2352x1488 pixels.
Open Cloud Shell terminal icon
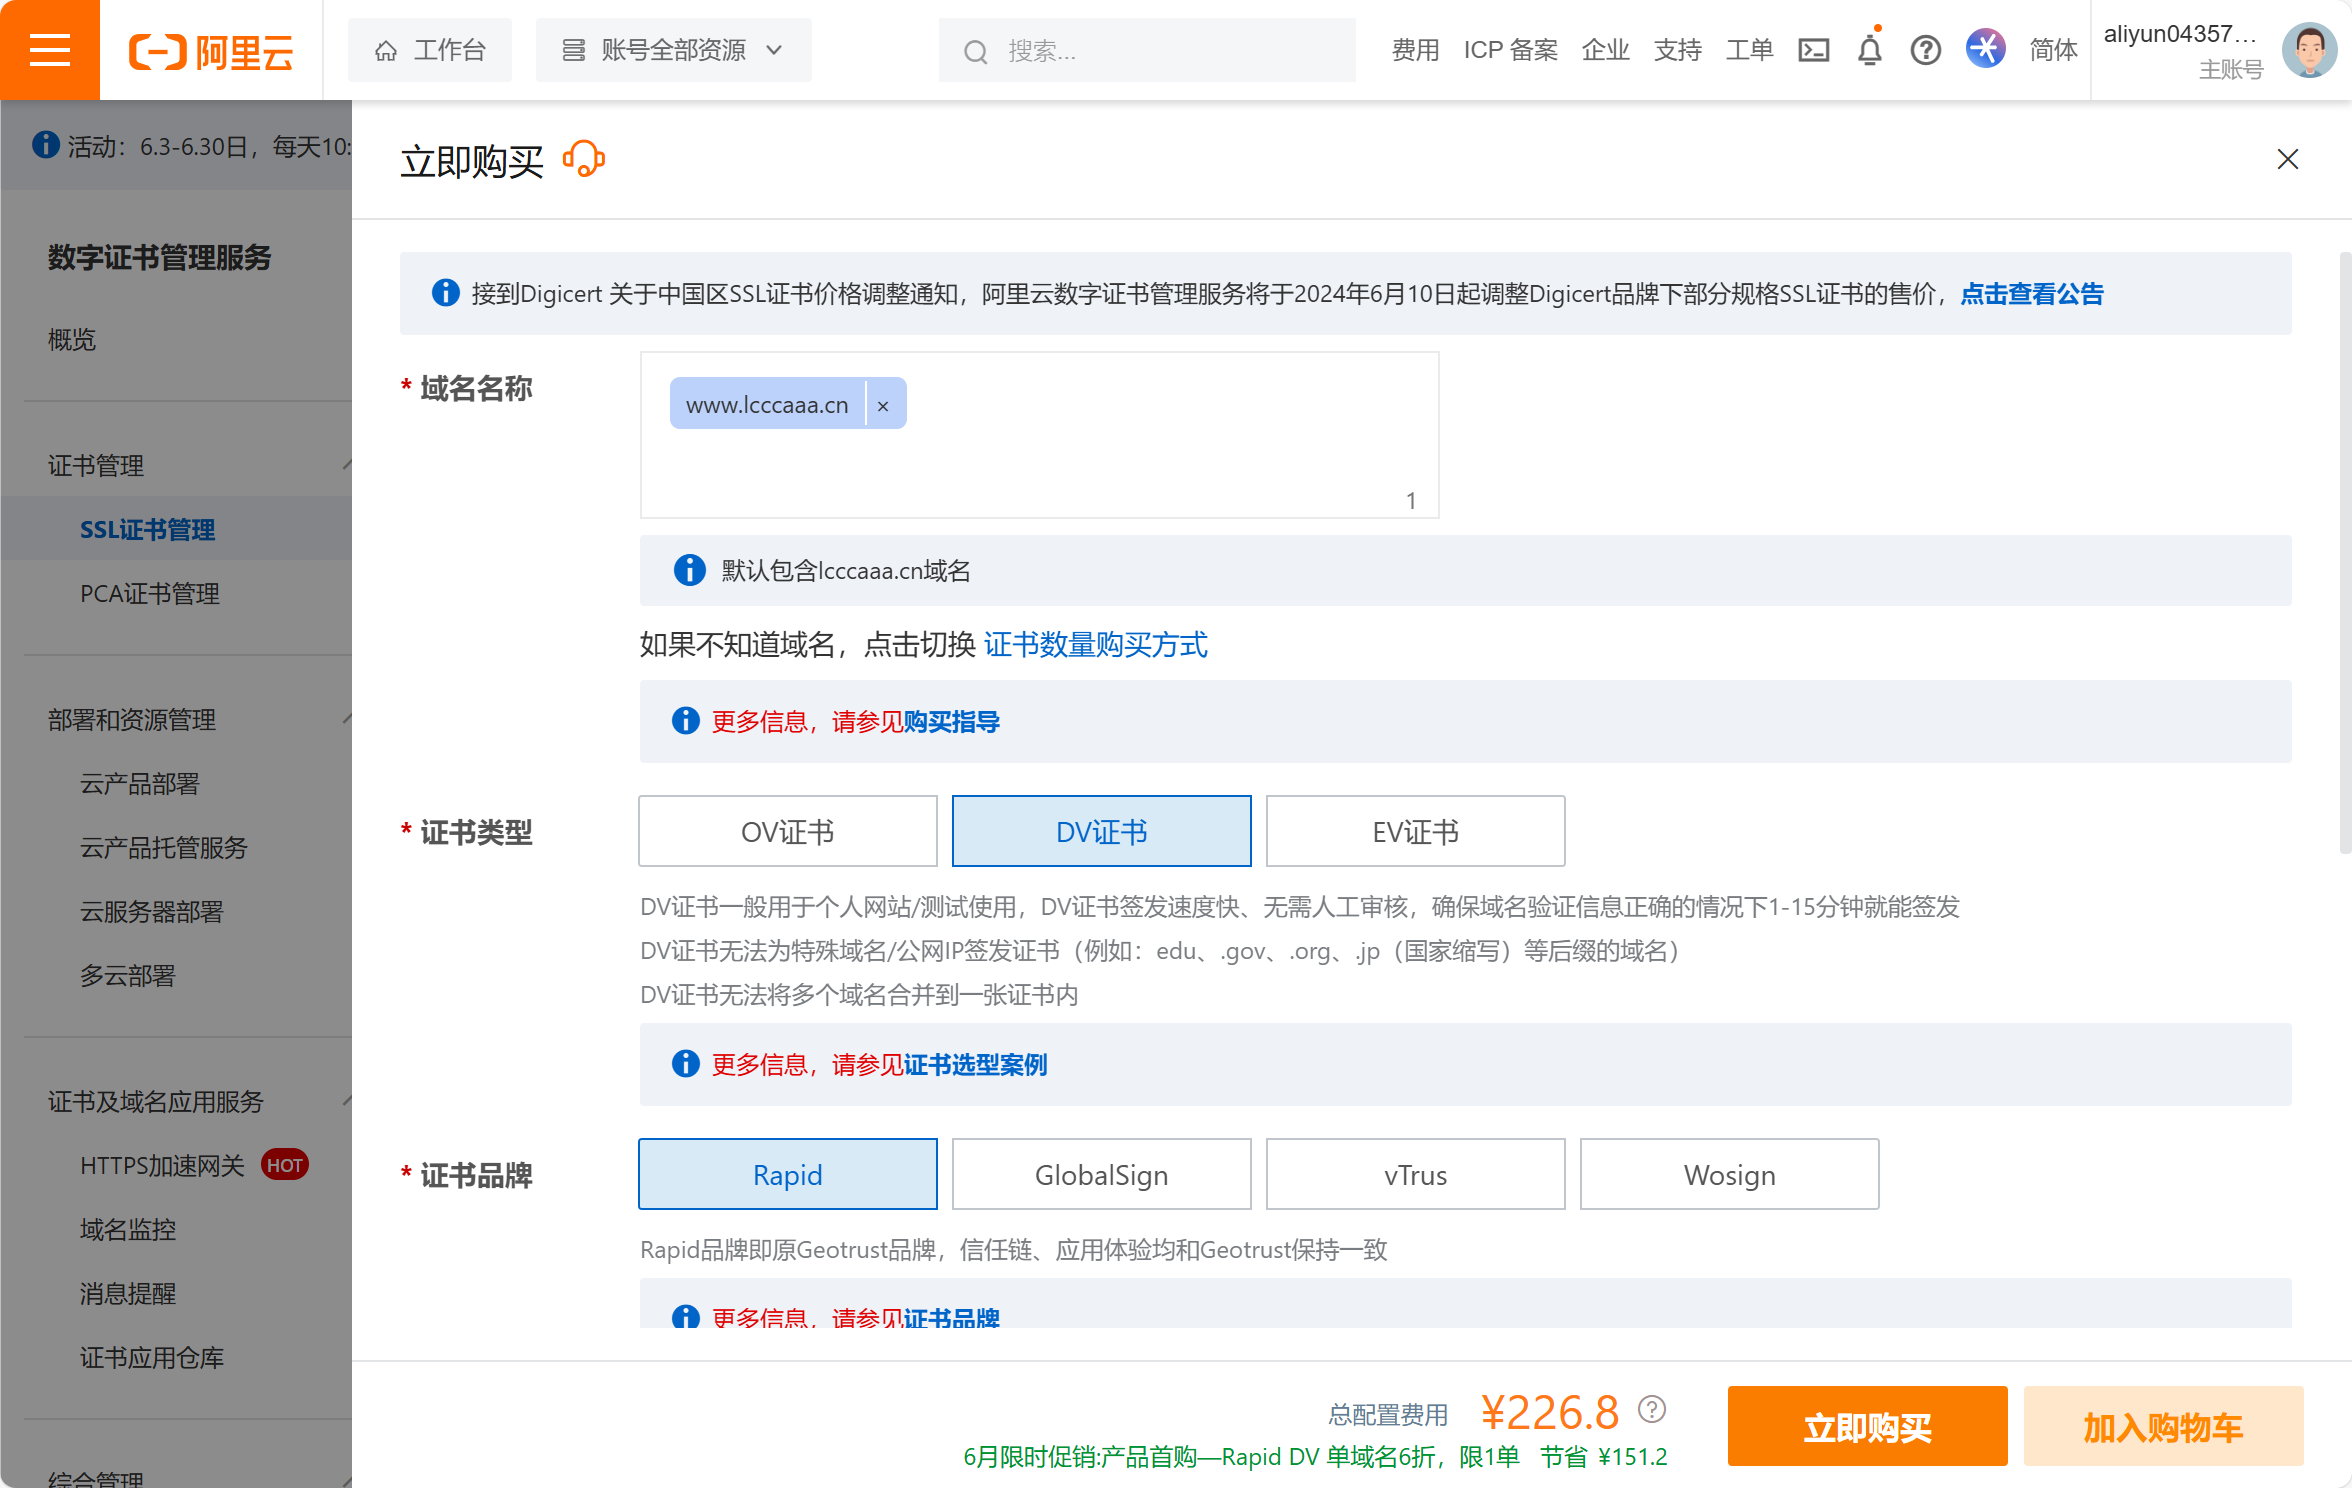(1813, 50)
